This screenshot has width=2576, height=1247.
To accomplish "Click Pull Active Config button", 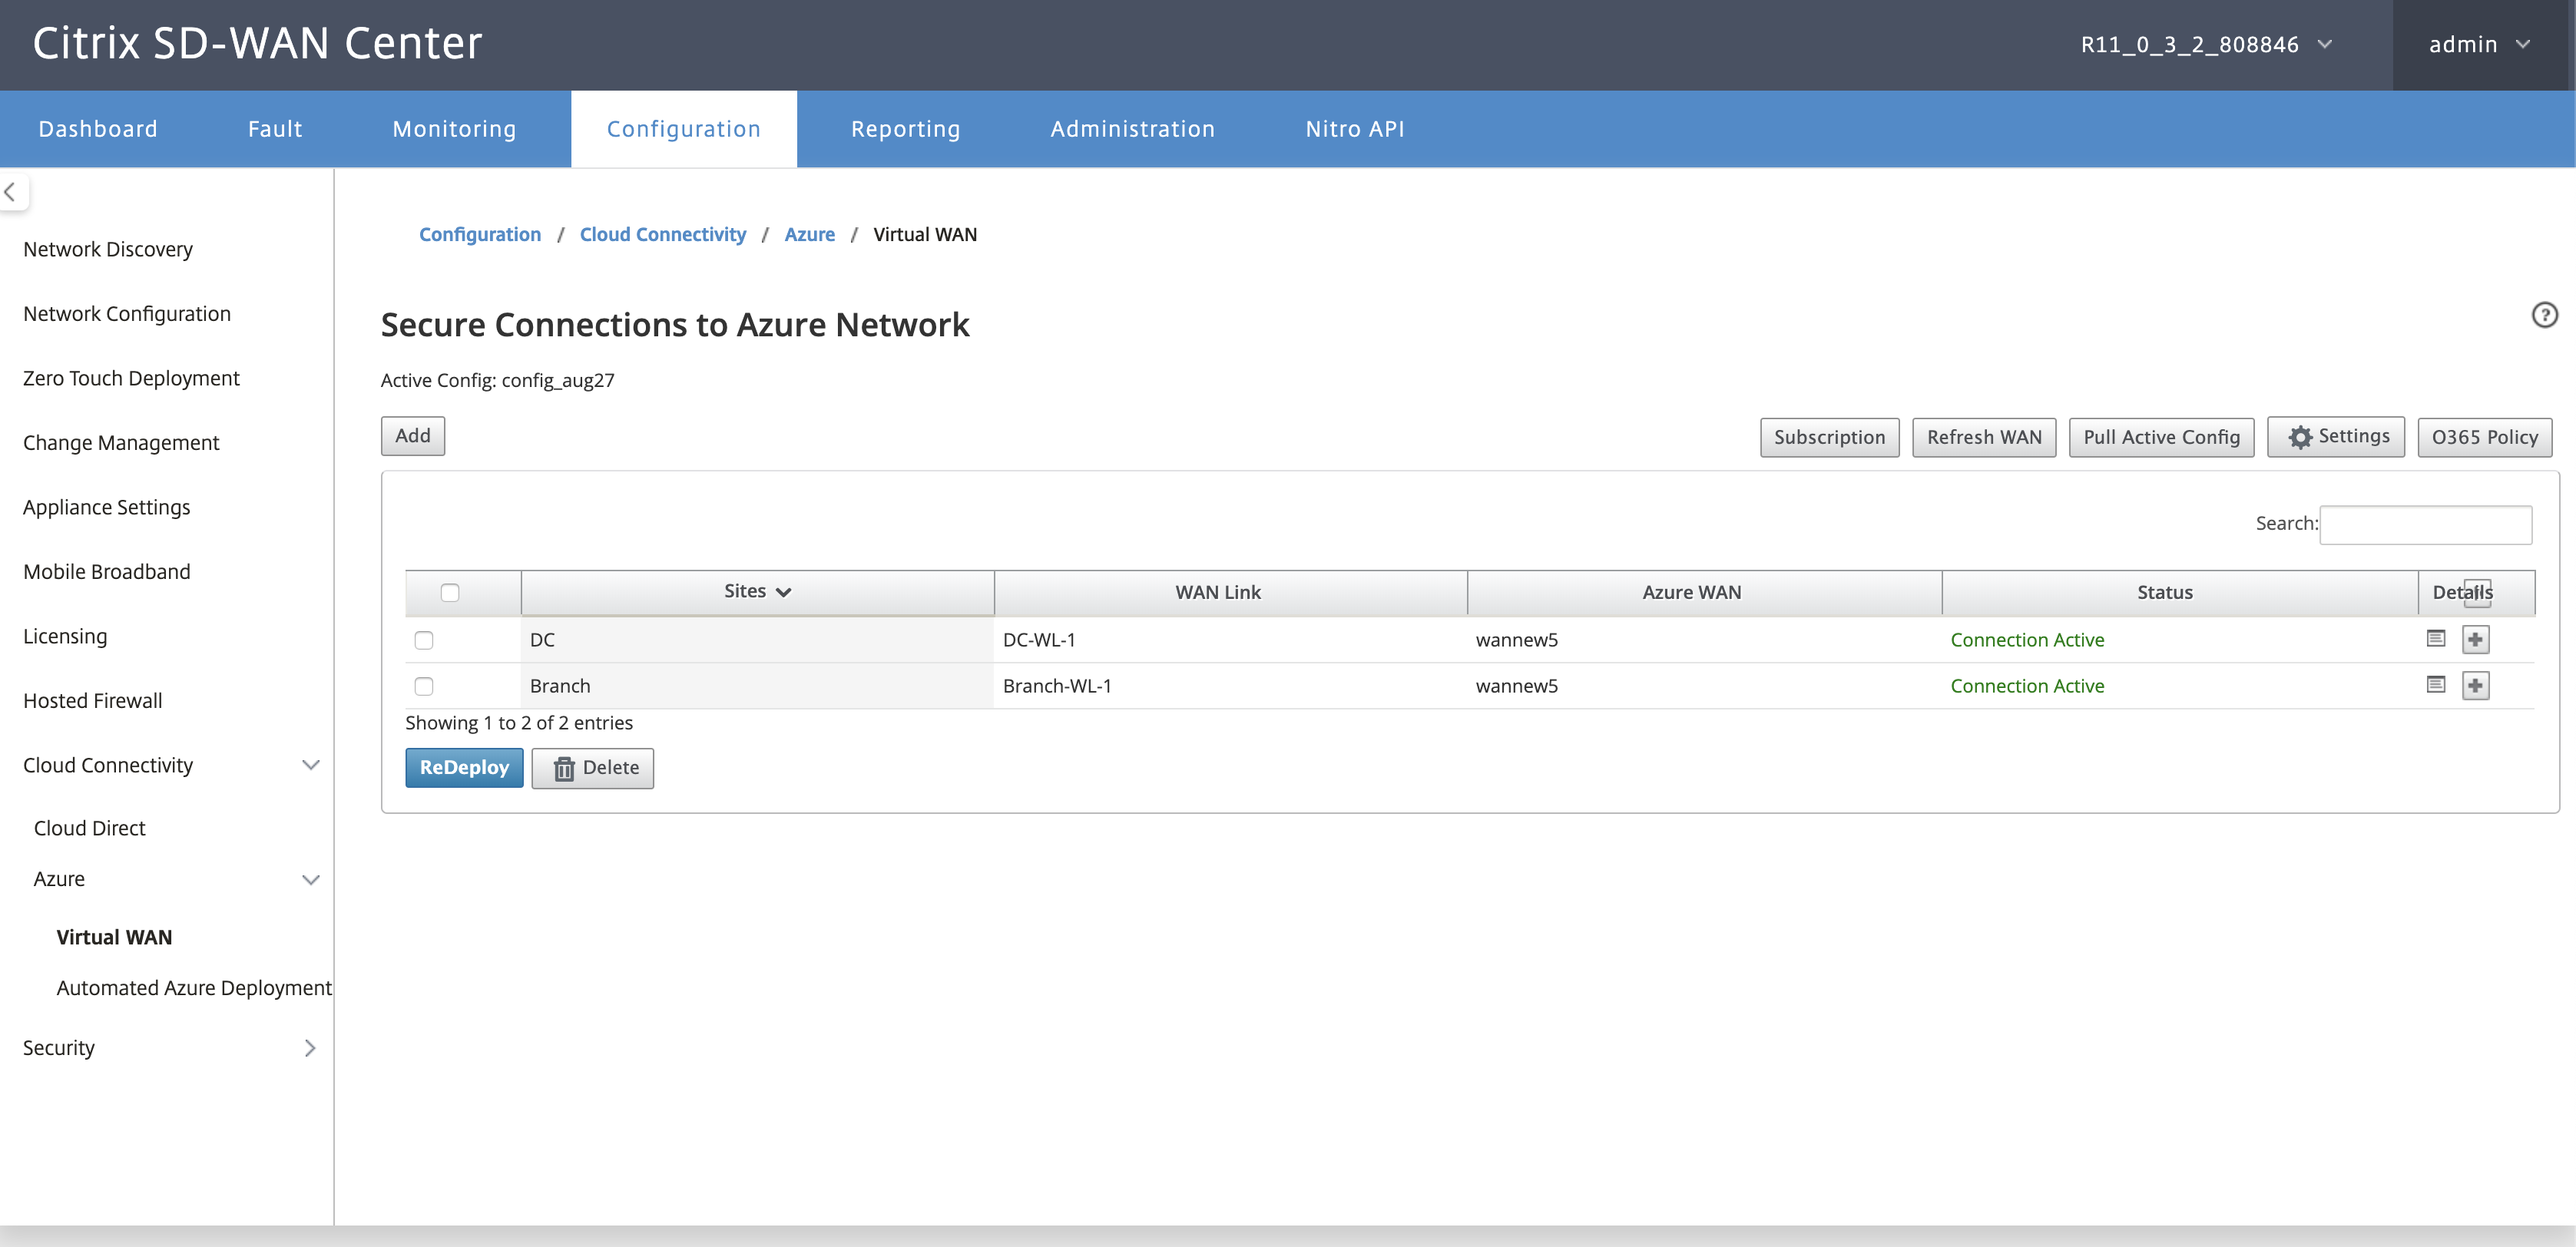I will 2161,437.
